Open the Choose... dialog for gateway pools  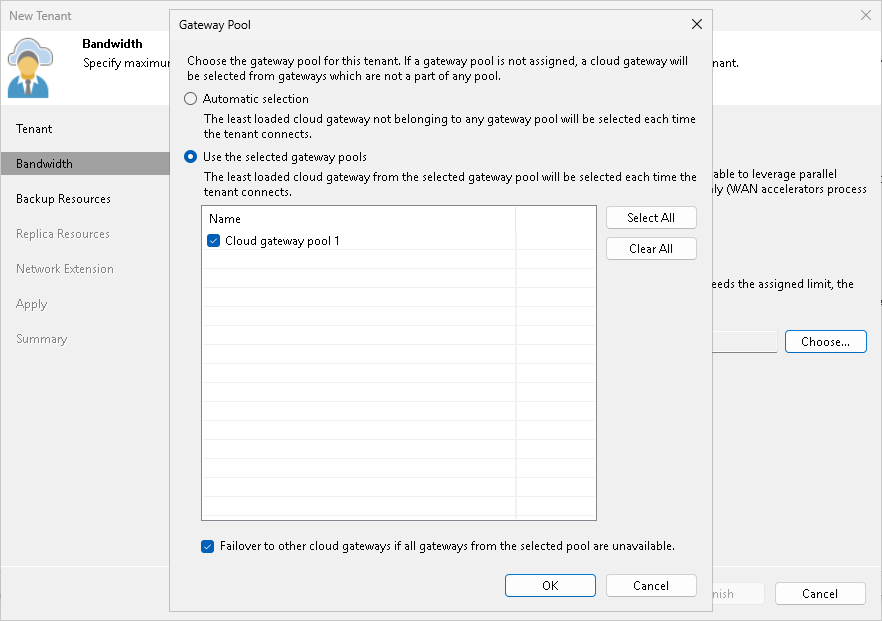[825, 341]
